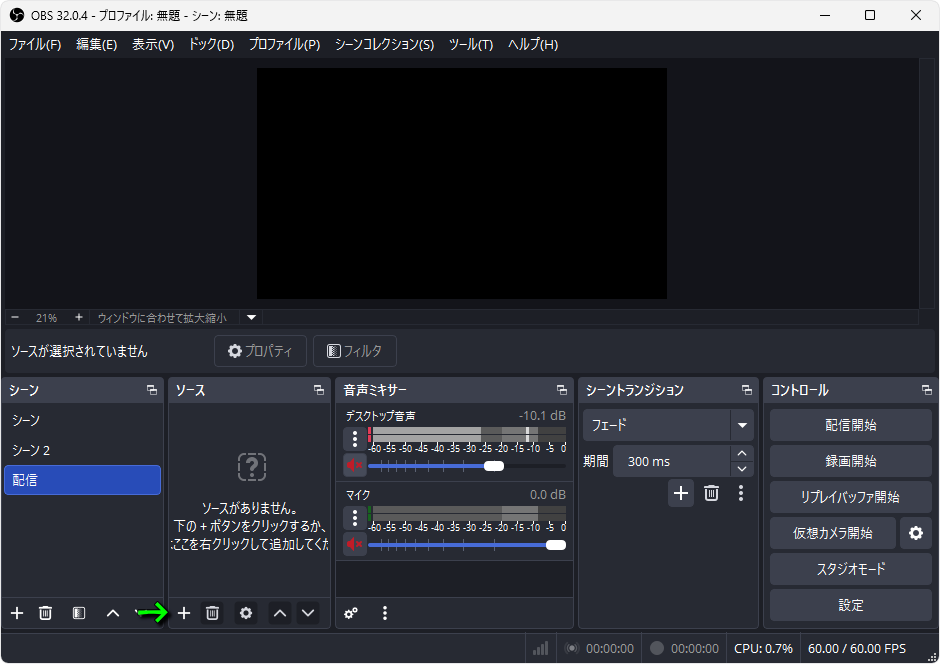Float the 音声ミキサー dock with its popout icon

click(562, 390)
